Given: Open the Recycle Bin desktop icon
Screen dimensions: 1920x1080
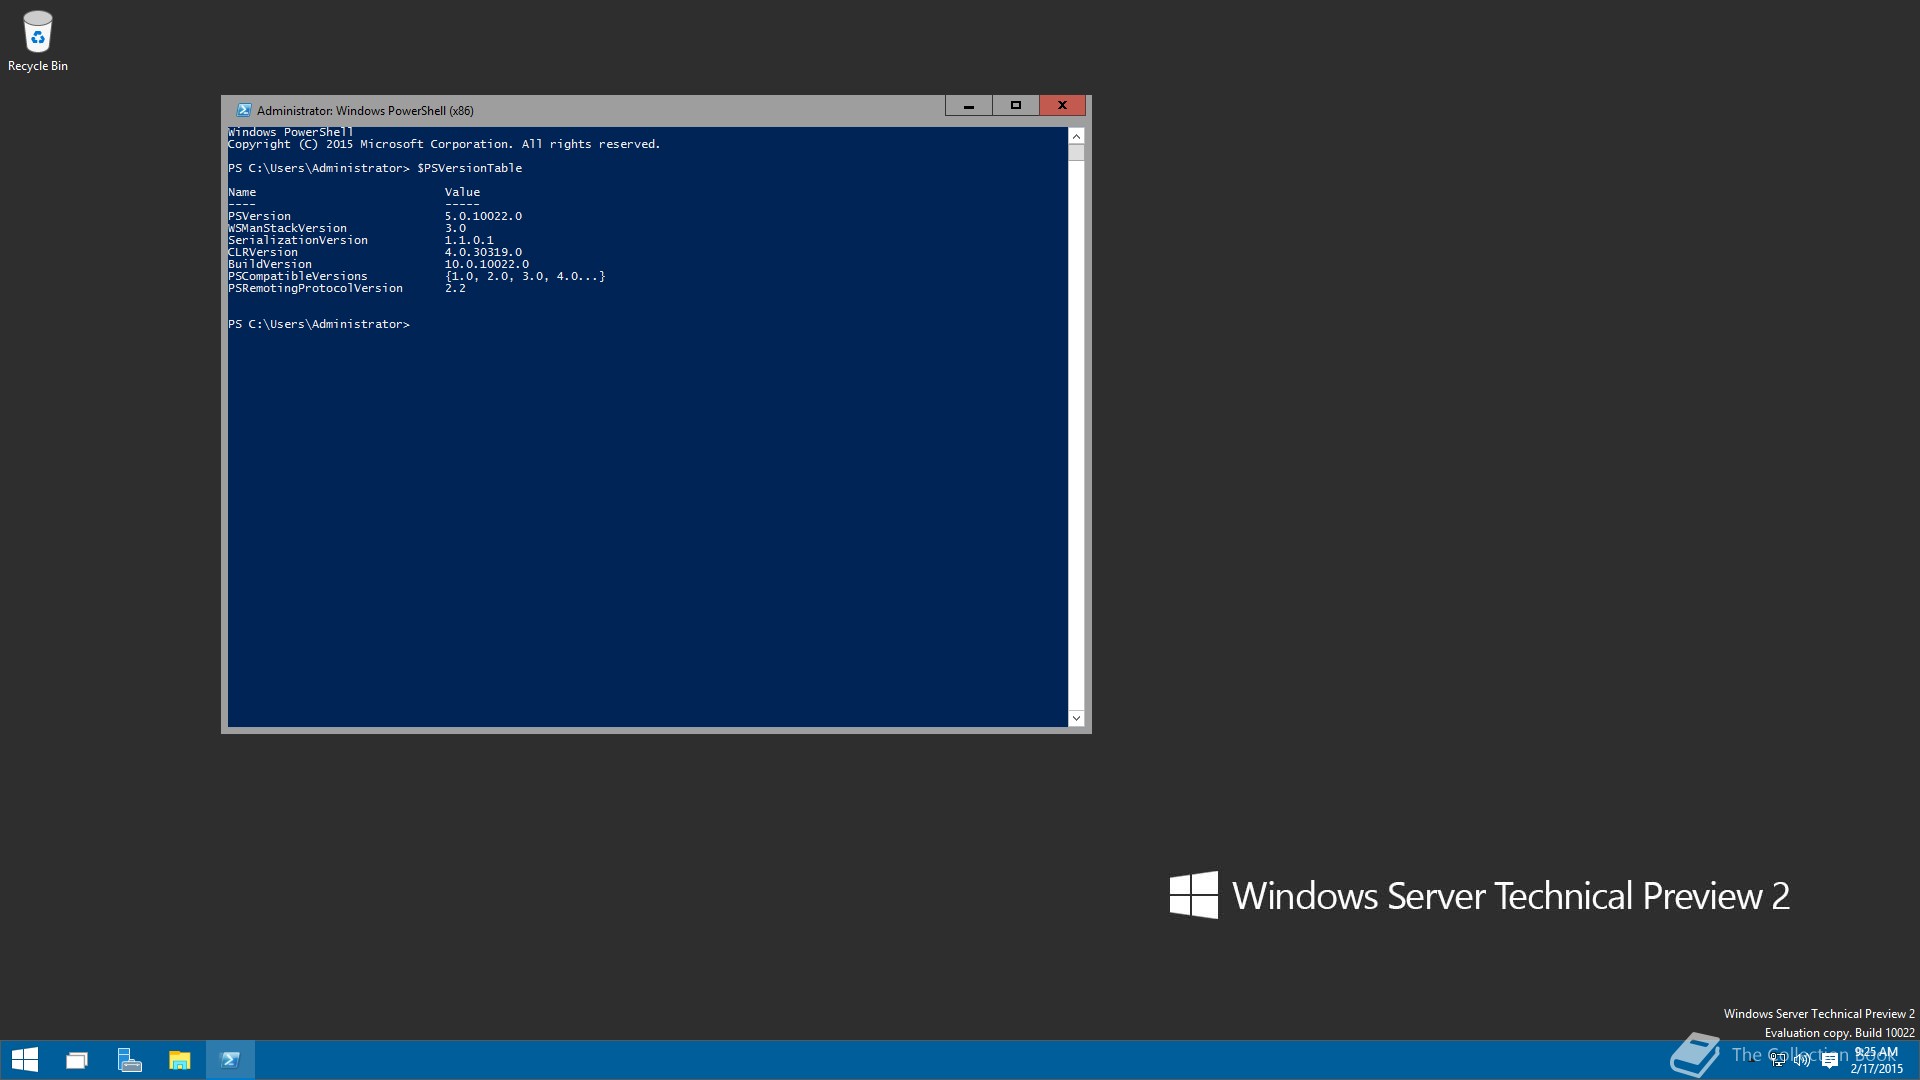Looking at the screenshot, I should pos(38,41).
